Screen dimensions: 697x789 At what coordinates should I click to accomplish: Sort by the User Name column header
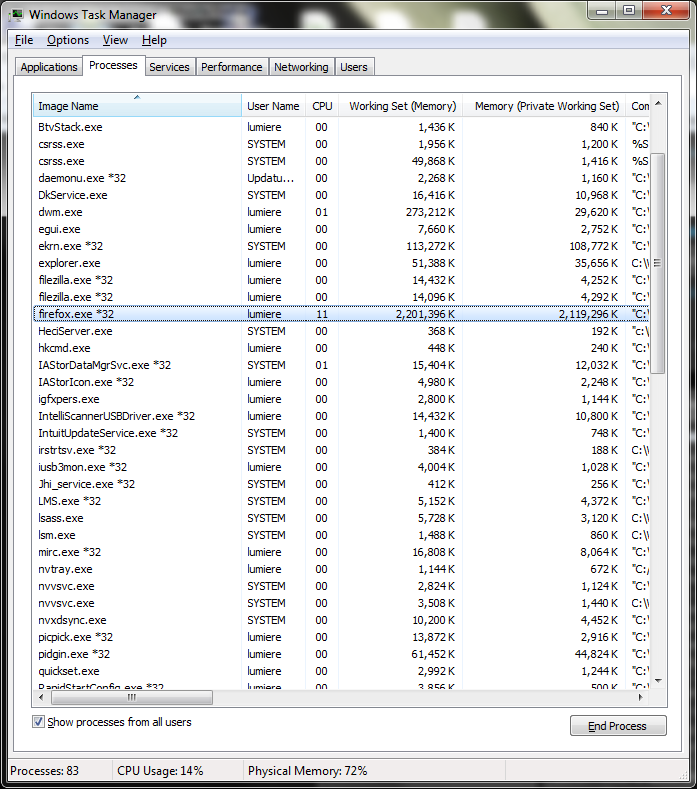pyautogui.click(x=273, y=106)
